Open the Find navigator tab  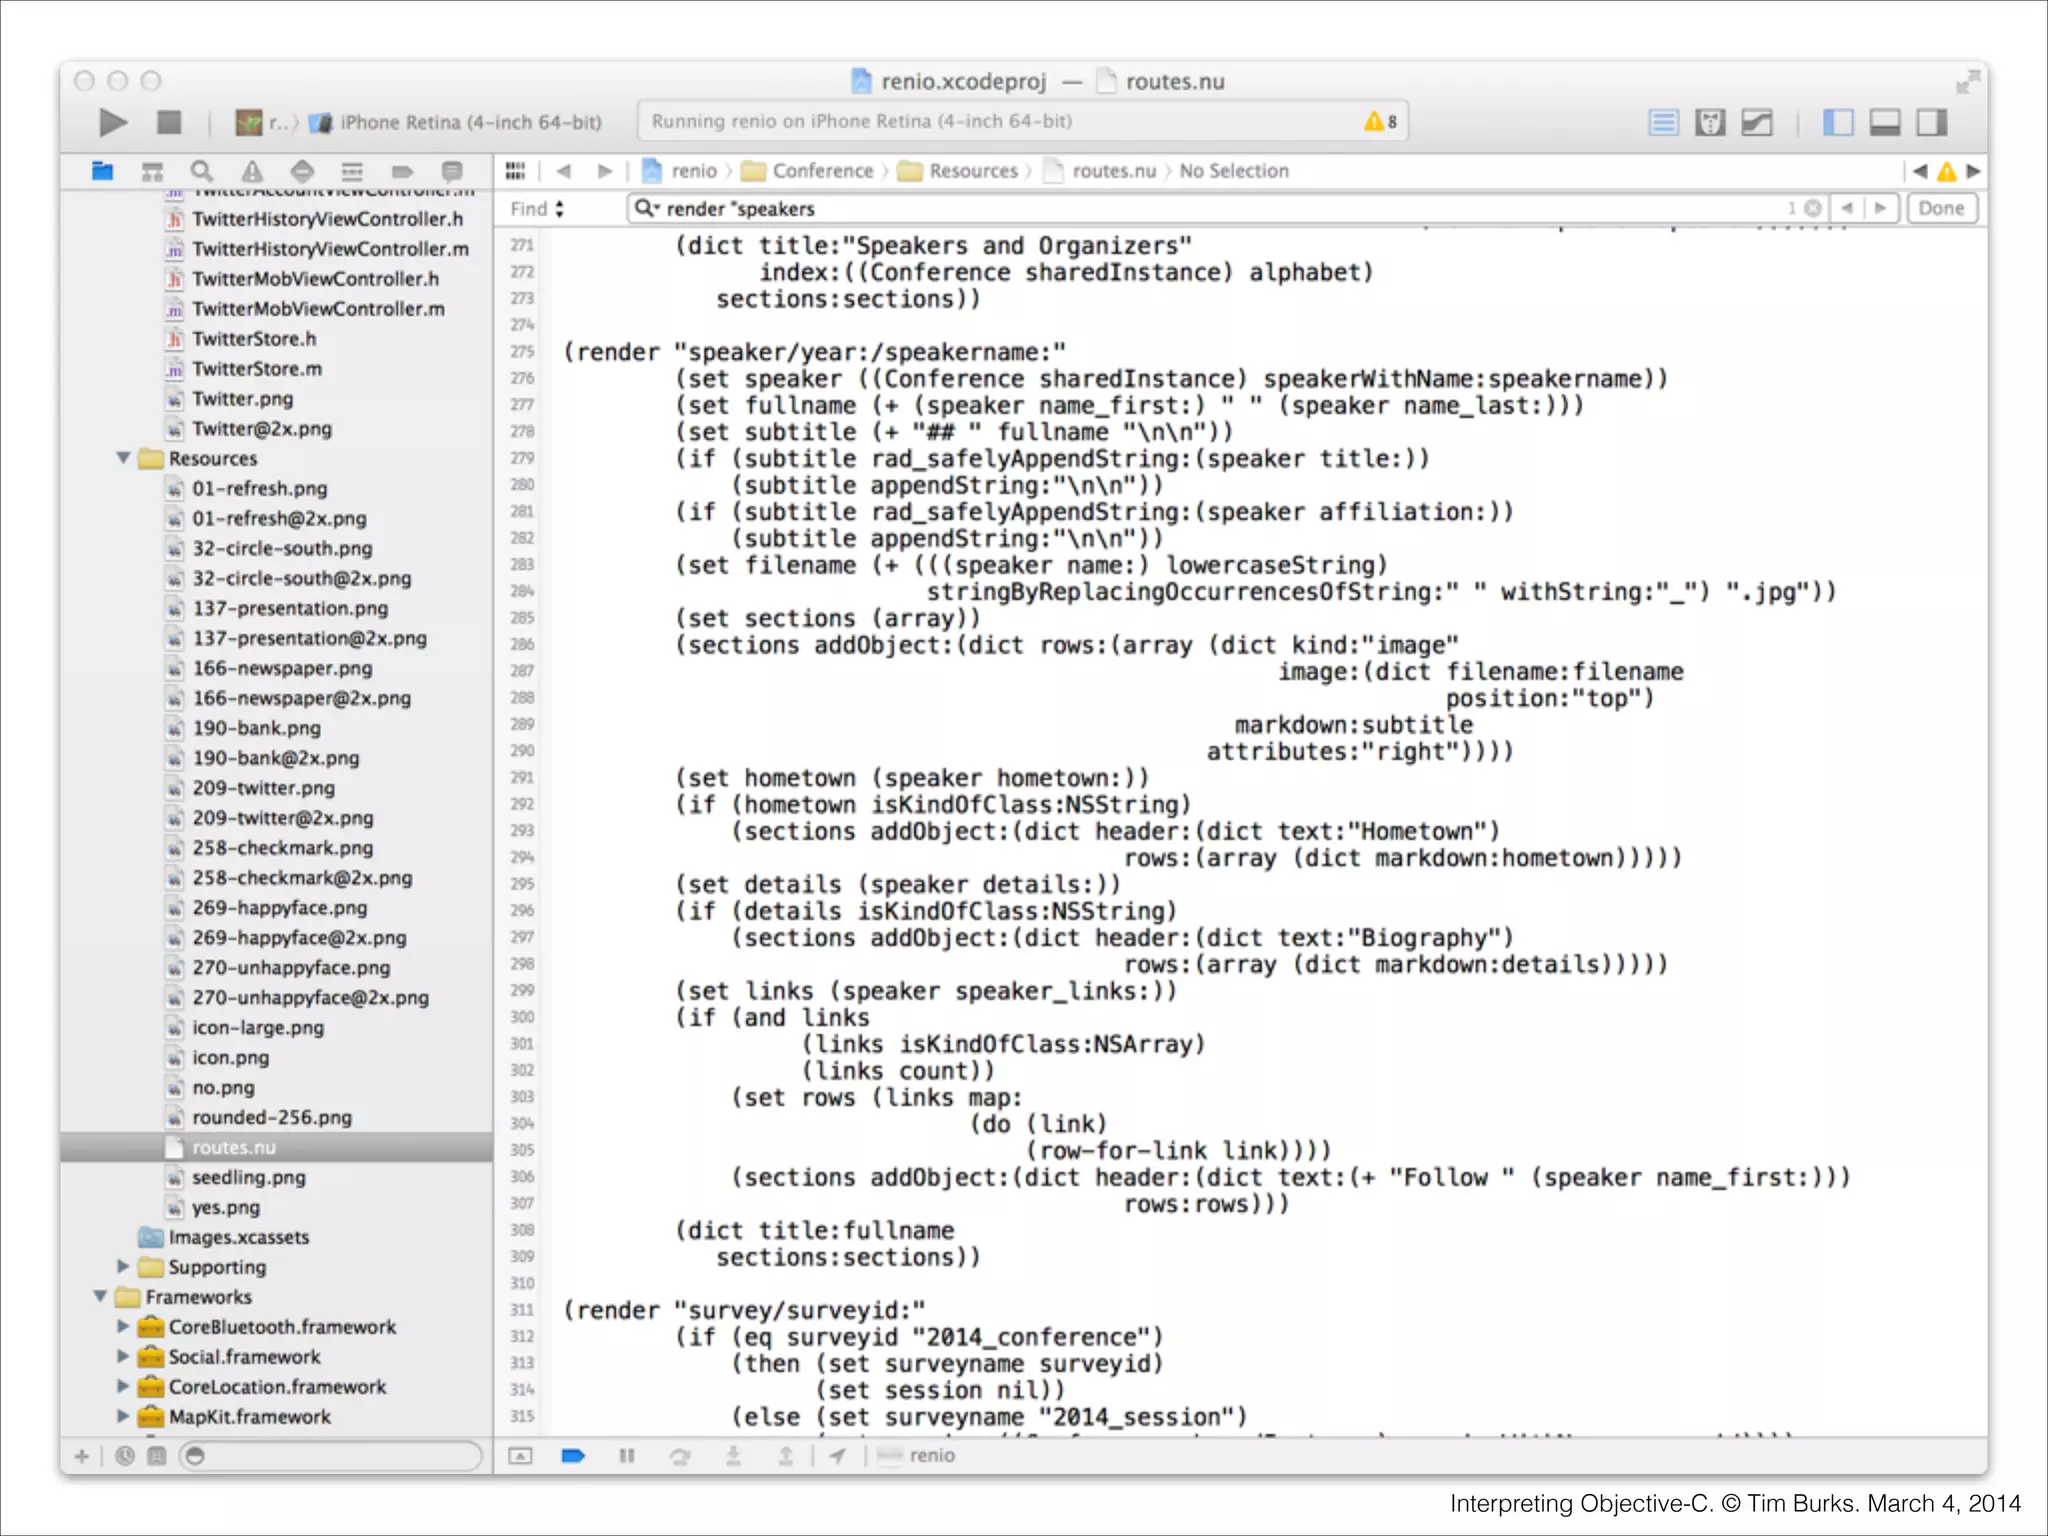(202, 171)
